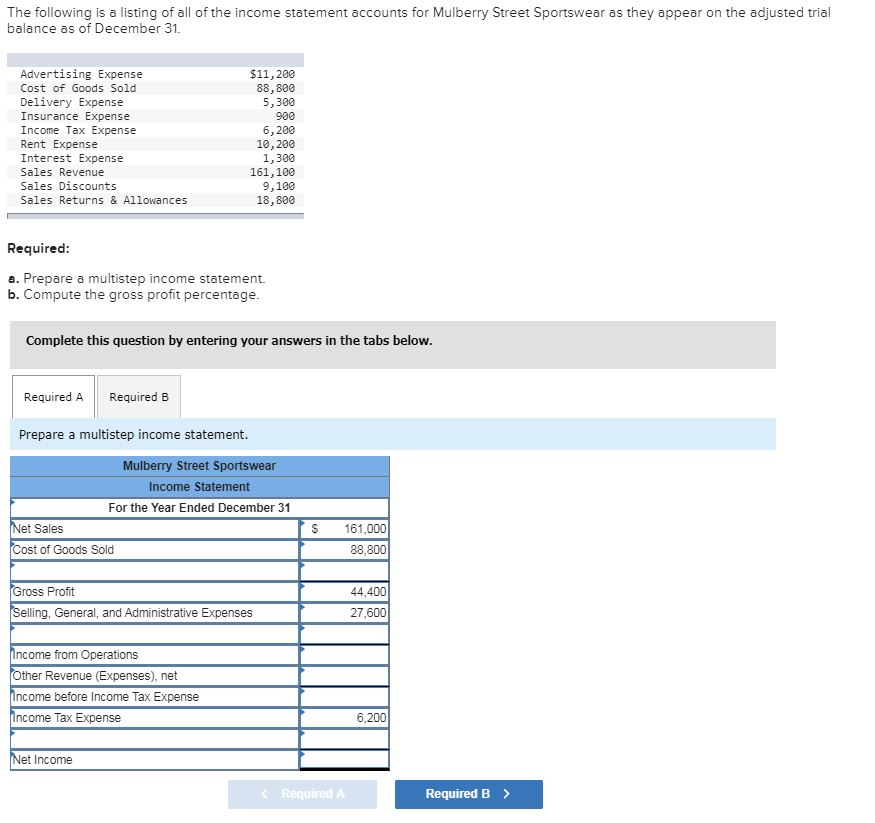Click the Sales Discounts value 9,100
Viewport: 875px width, 823px height.
[279, 186]
